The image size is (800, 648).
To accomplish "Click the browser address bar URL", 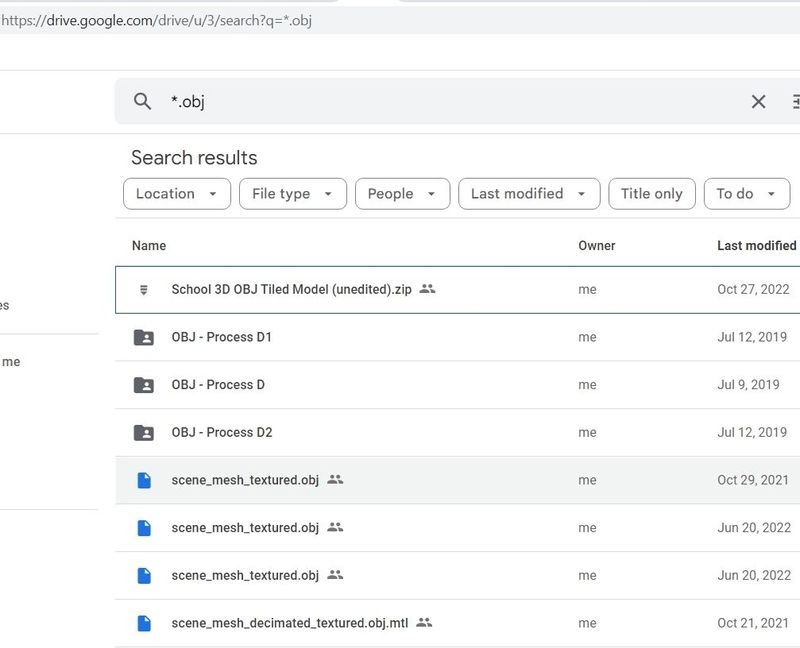I will point(160,19).
